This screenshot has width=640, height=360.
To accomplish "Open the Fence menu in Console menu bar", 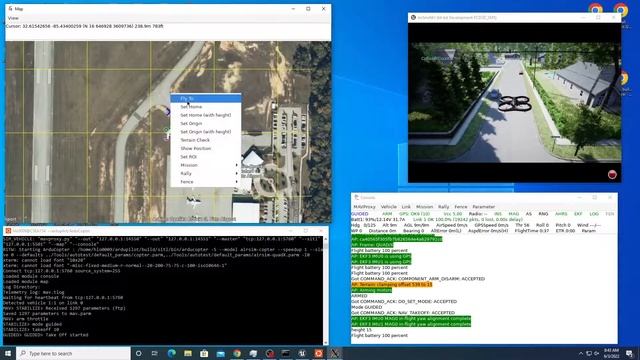I will [460, 207].
